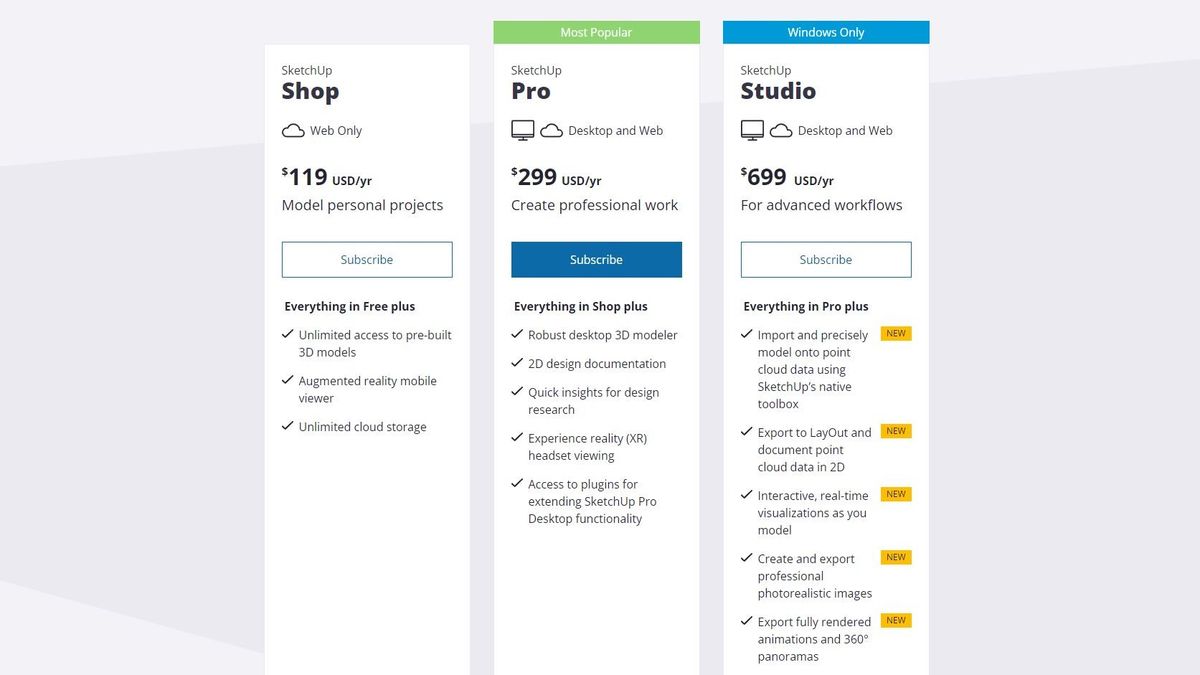The height and width of the screenshot is (675, 1200).
Task: Click NEW badge beside real-time visualizations feature
Action: (896, 494)
